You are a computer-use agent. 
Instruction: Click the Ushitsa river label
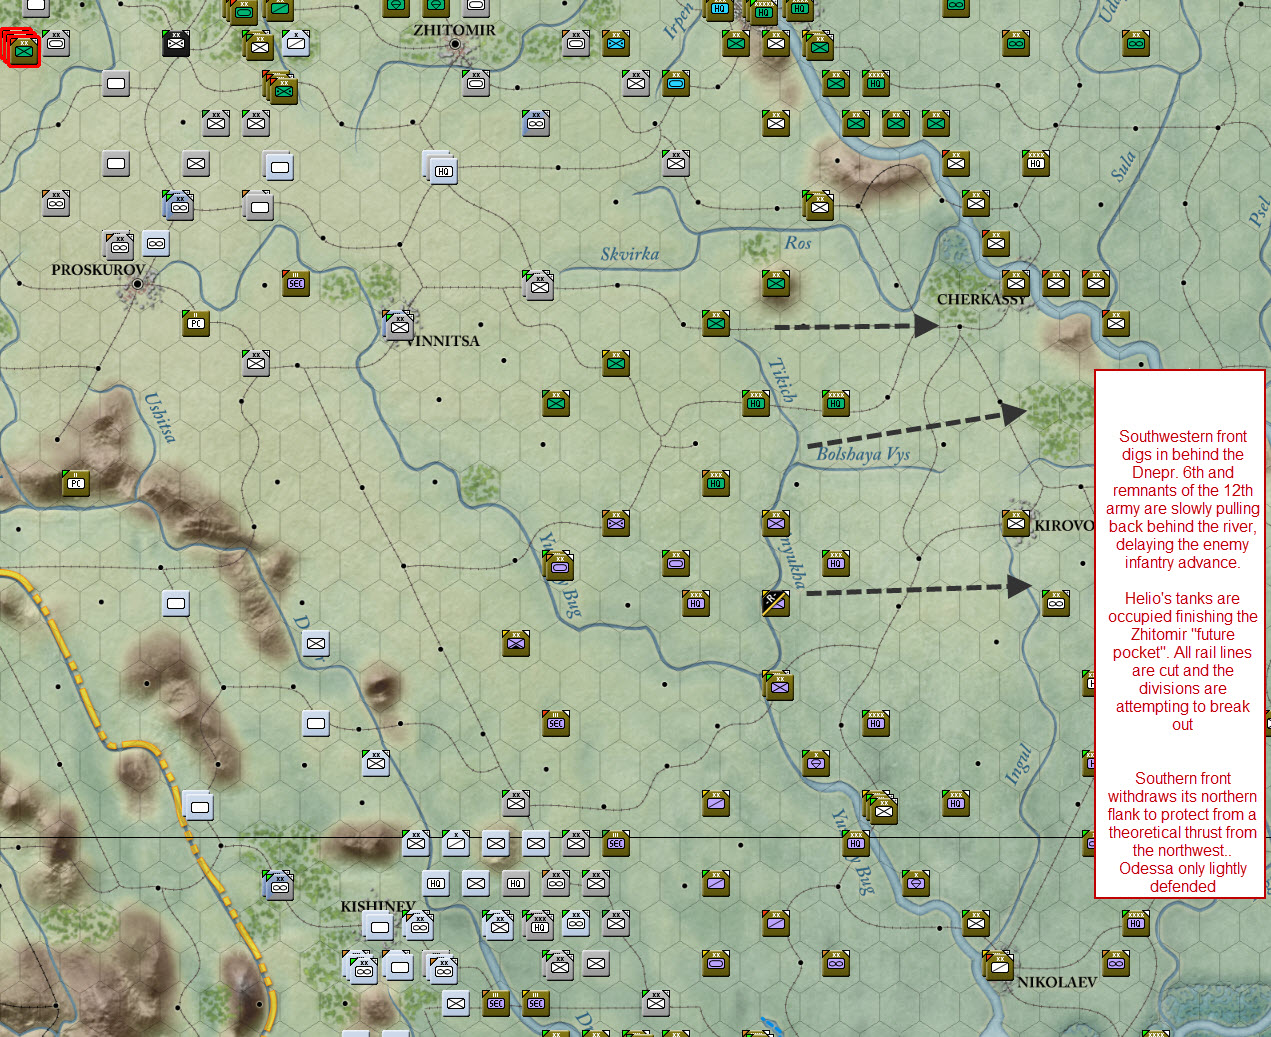click(x=160, y=417)
